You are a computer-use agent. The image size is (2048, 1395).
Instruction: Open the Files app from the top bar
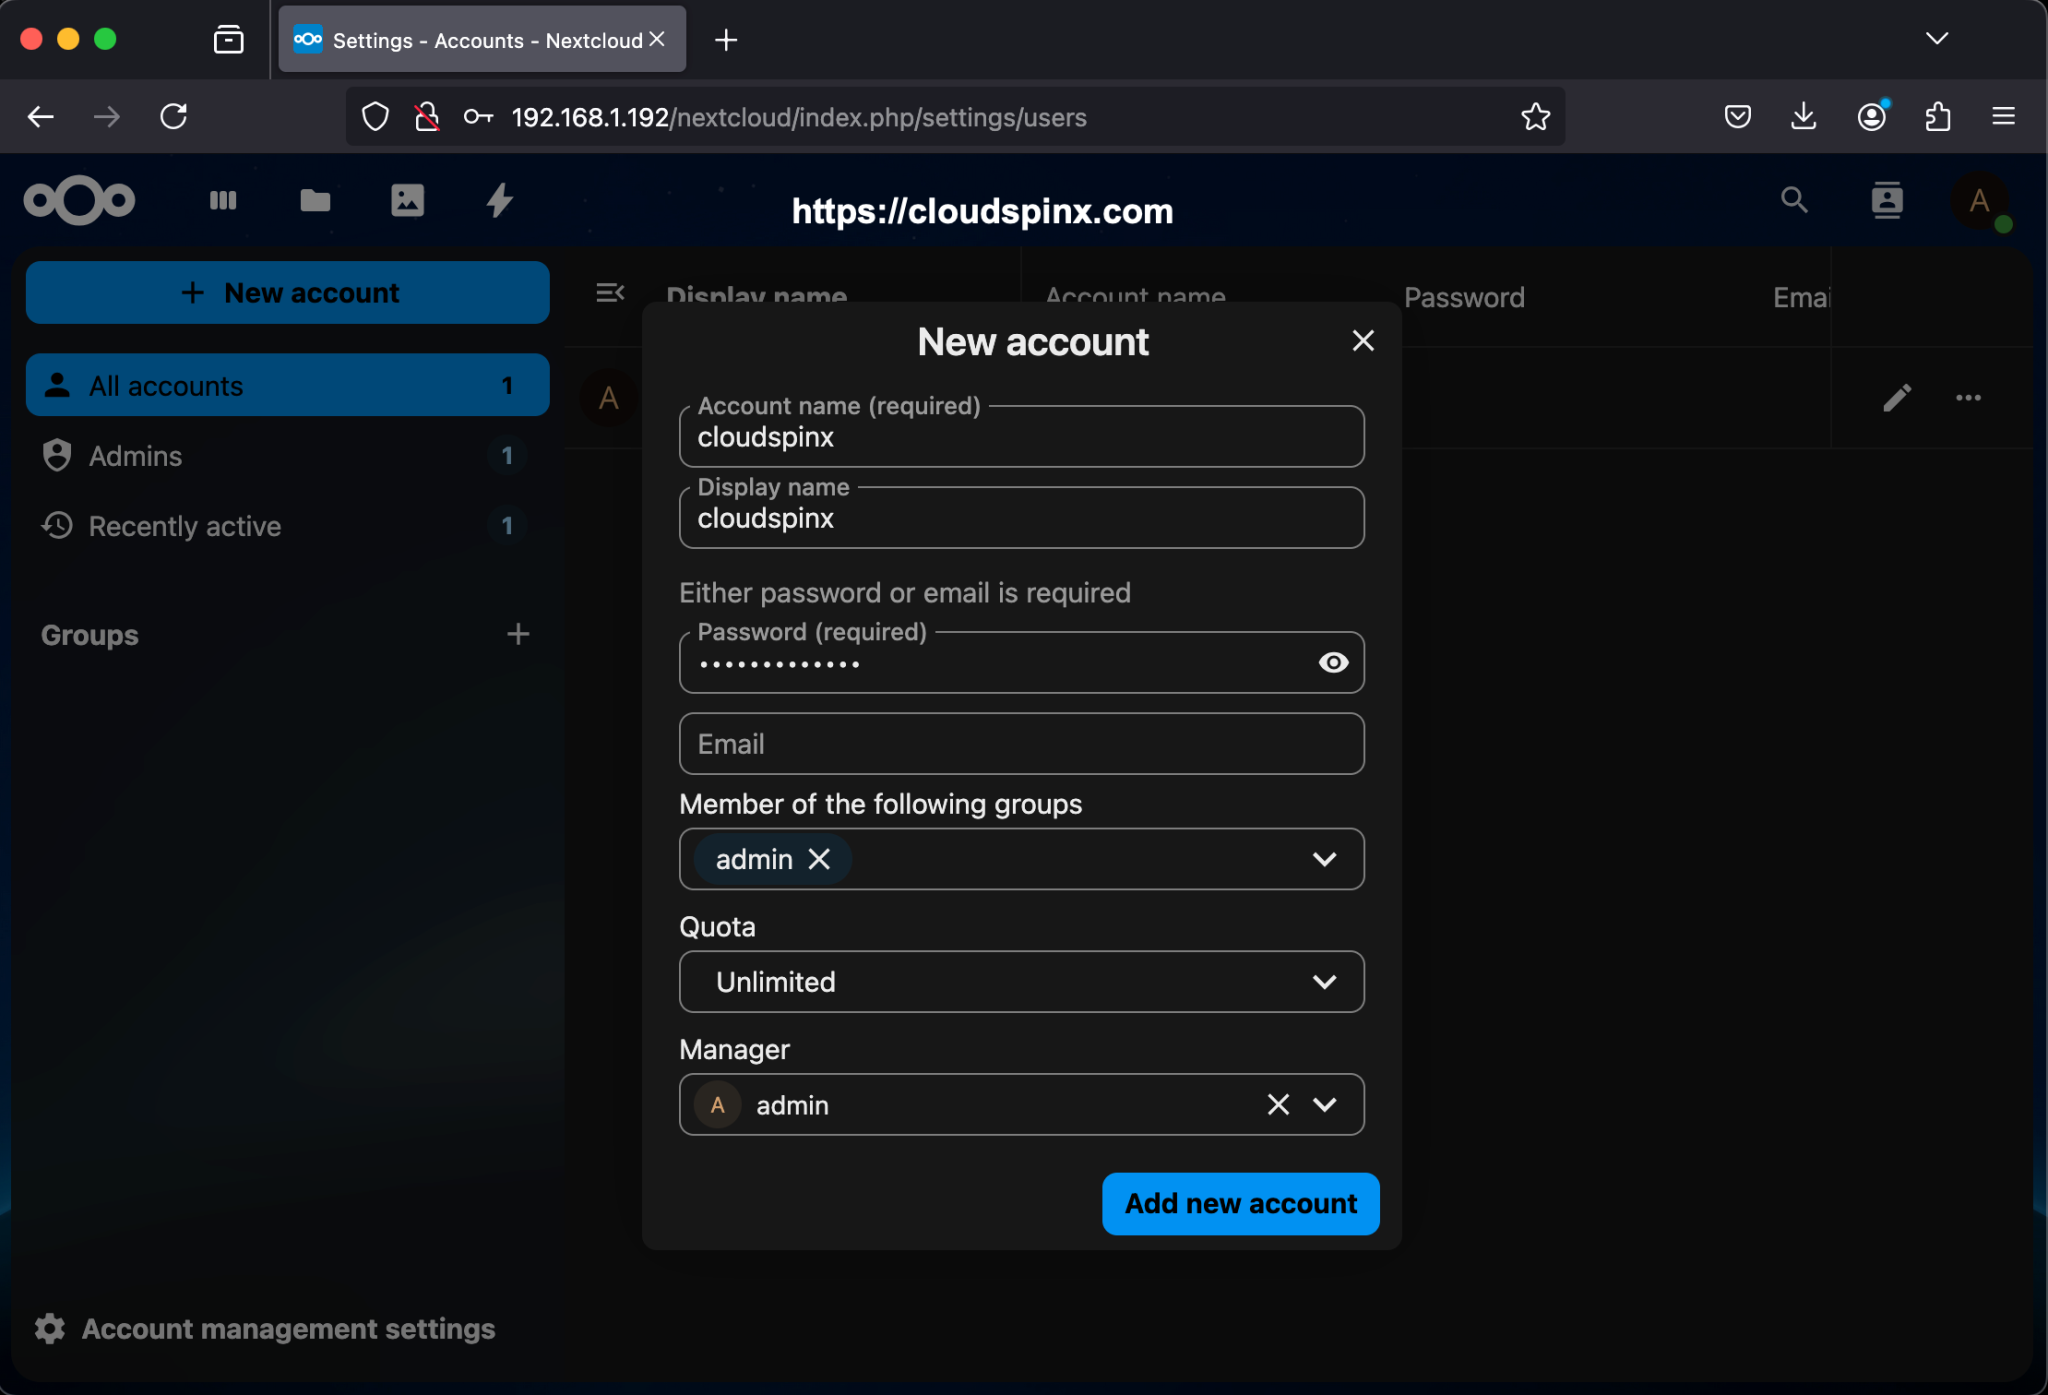click(314, 200)
